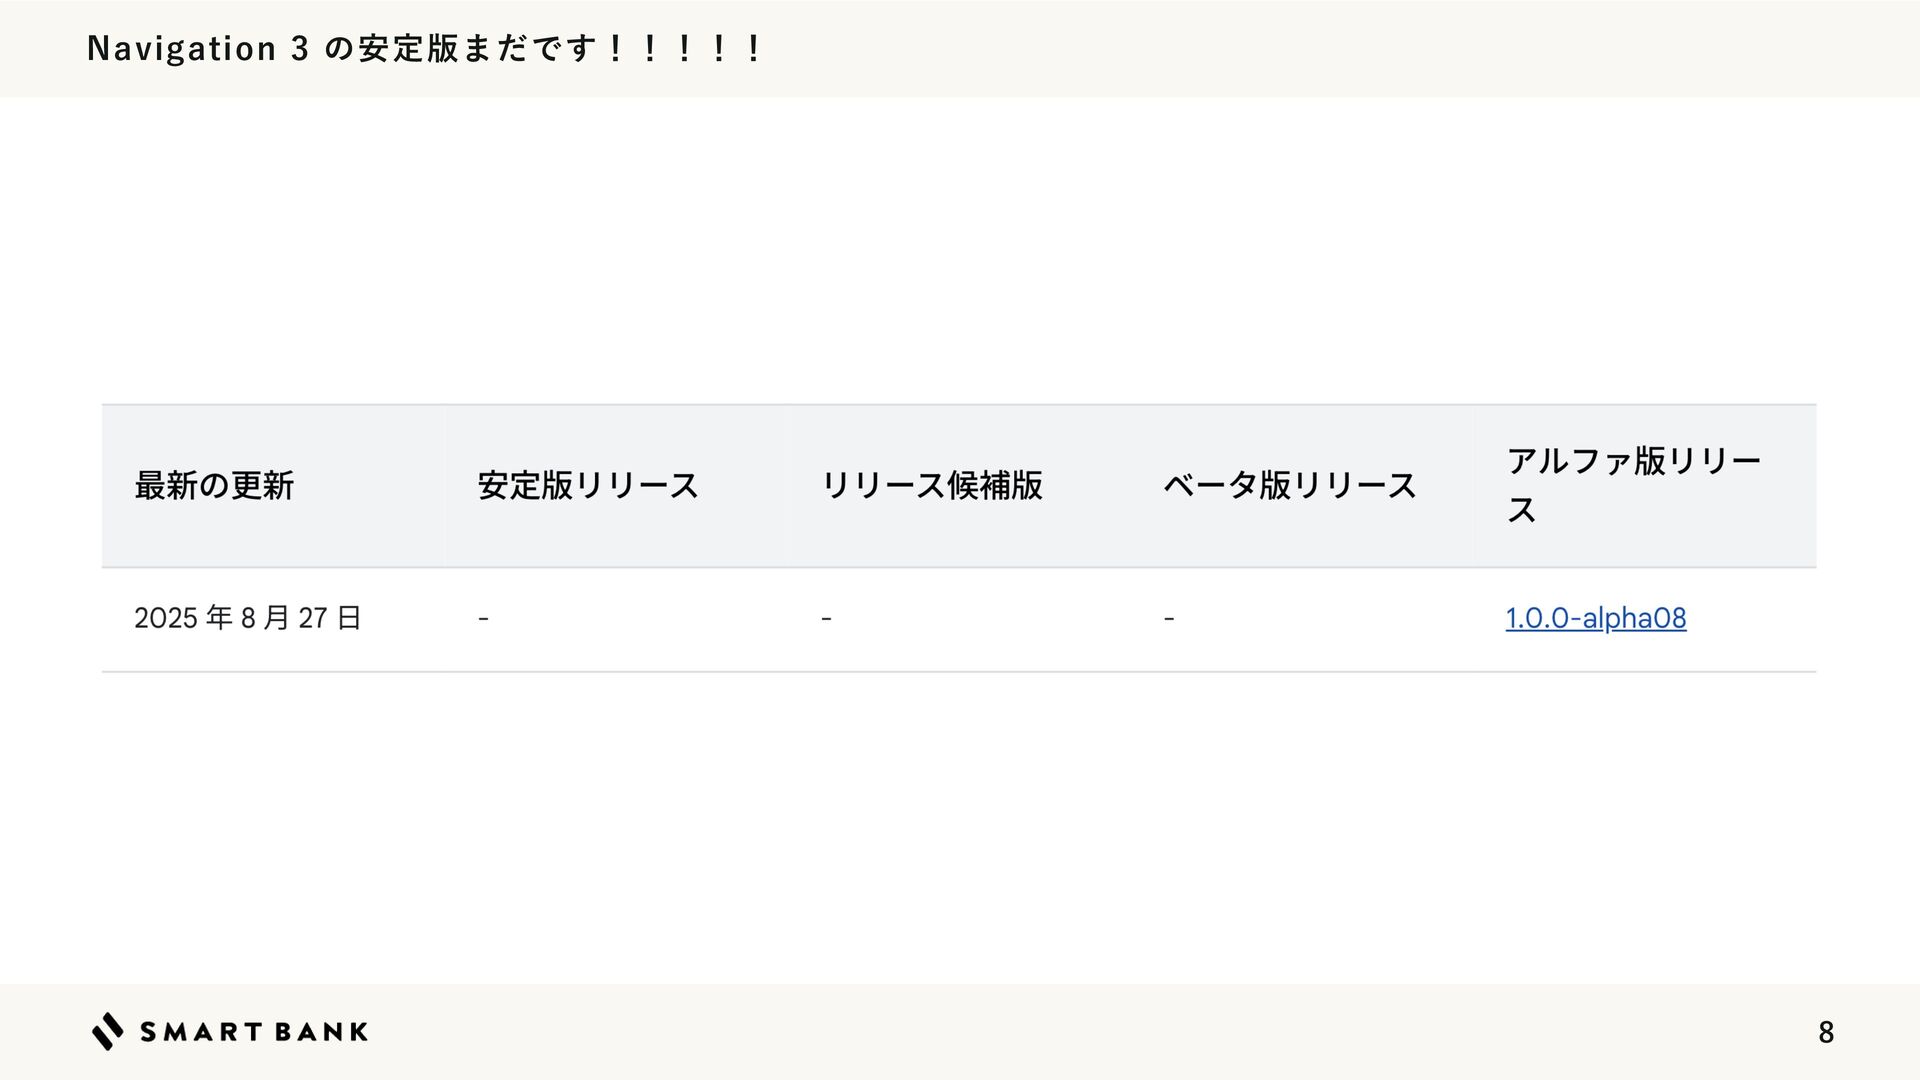Click the empty area above the table

tap(959, 250)
